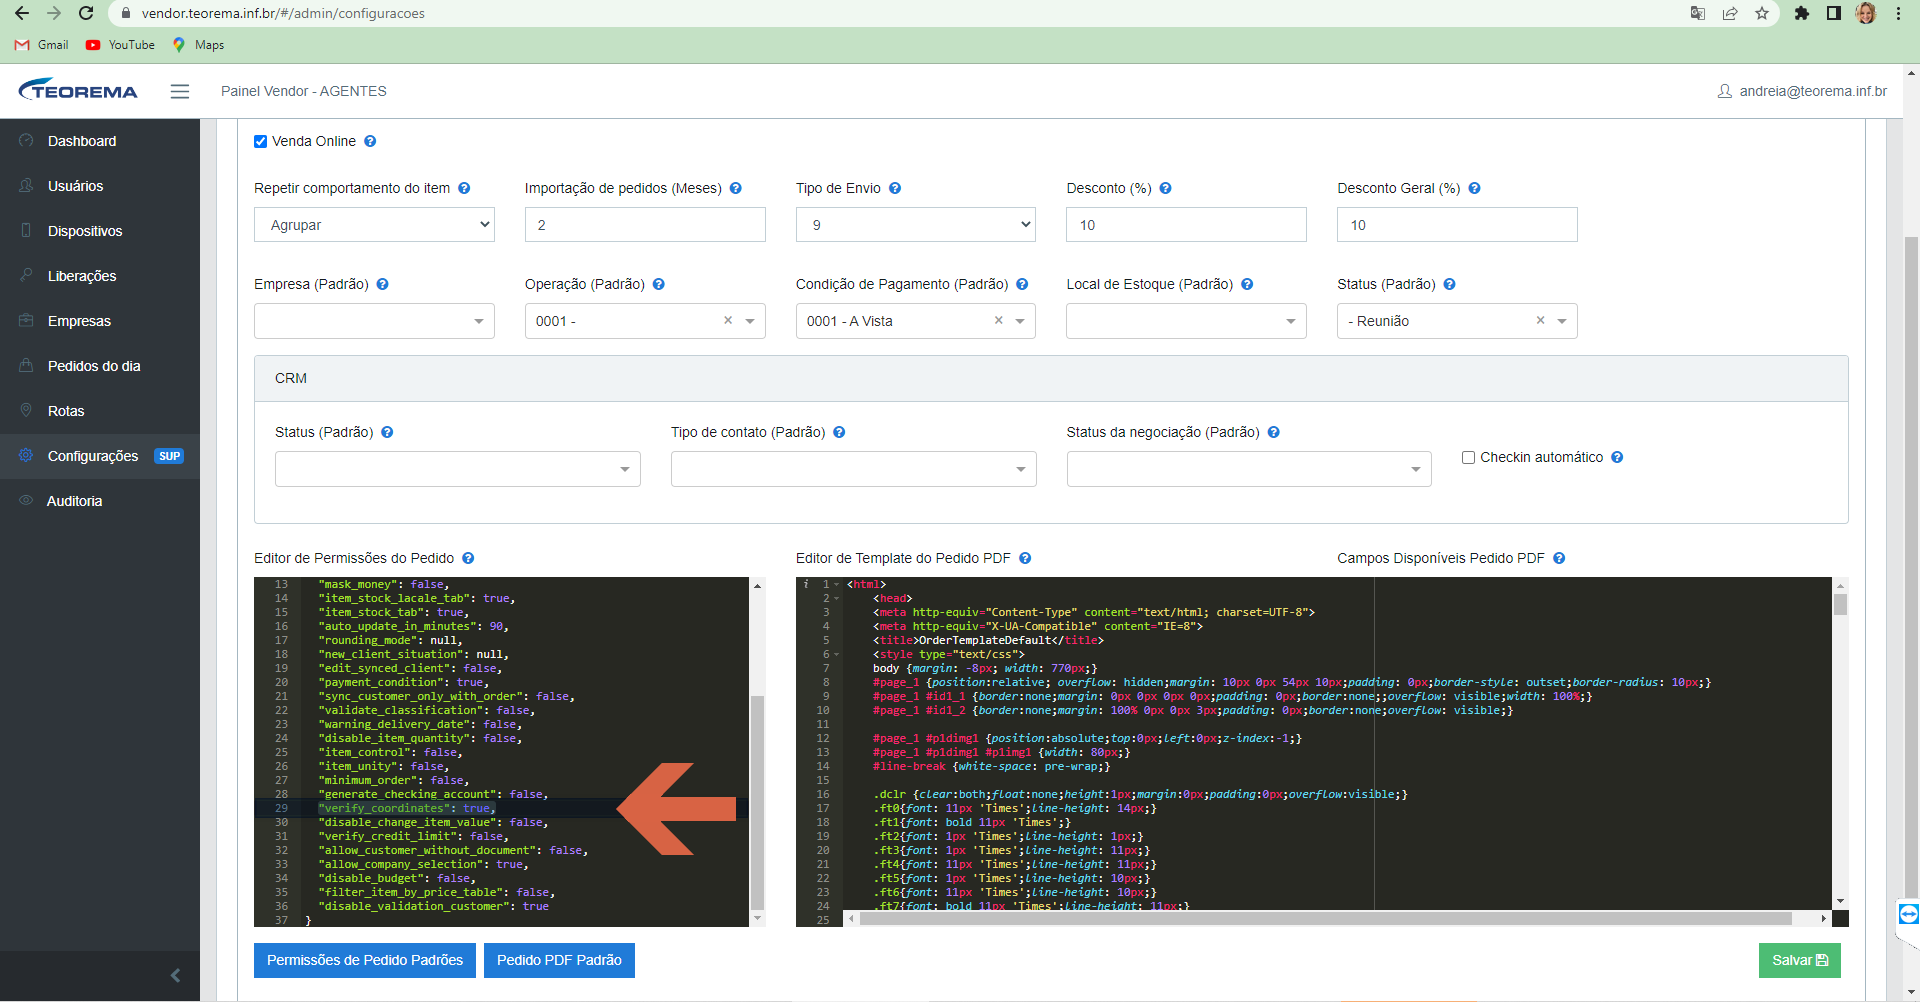Open the andreia@teorema.inf.br user menu

[x=1802, y=91]
